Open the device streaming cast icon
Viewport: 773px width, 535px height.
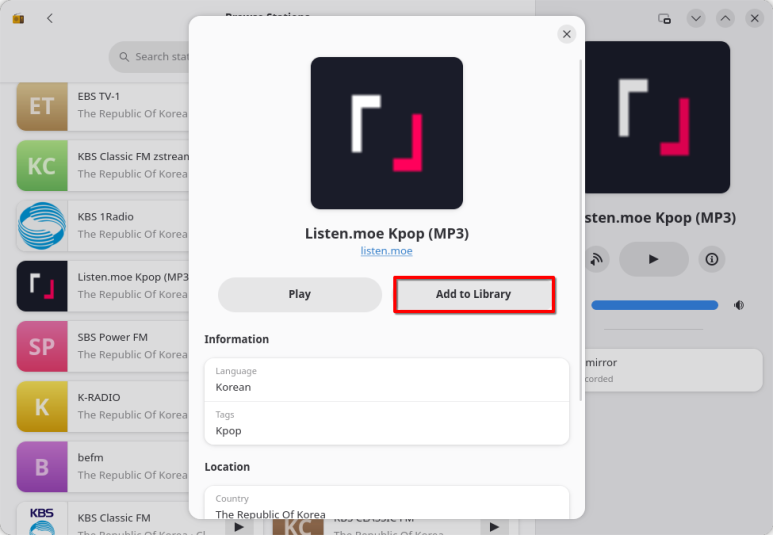(x=596, y=259)
